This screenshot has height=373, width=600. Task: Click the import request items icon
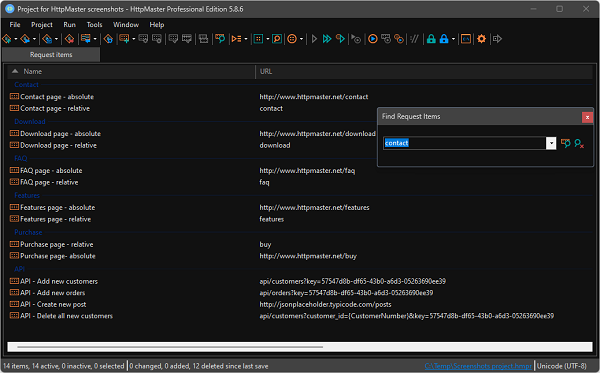86,39
